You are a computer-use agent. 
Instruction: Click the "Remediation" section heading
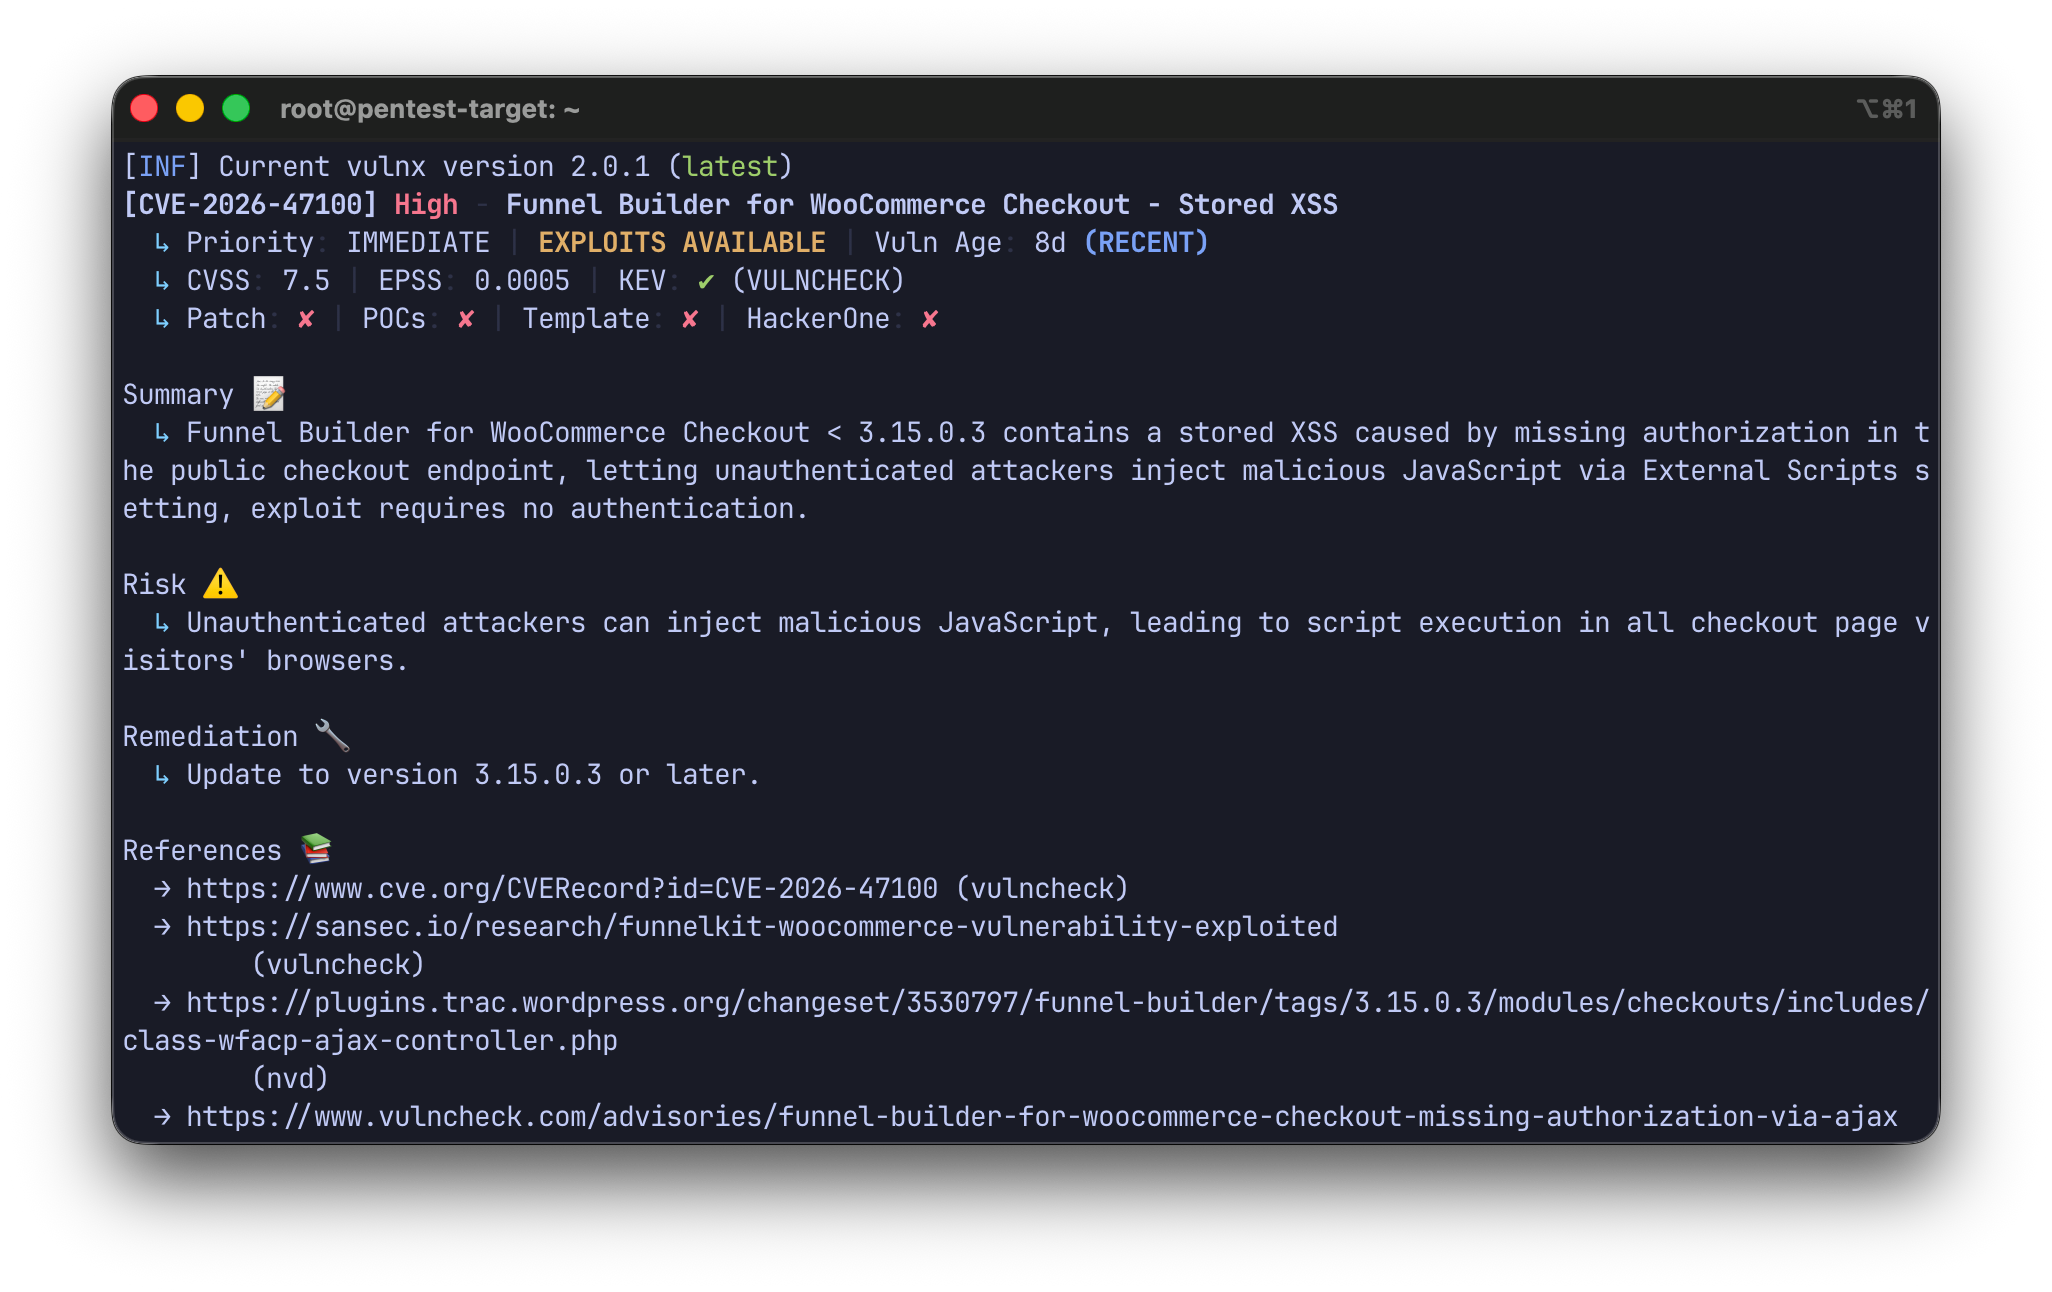(x=210, y=736)
